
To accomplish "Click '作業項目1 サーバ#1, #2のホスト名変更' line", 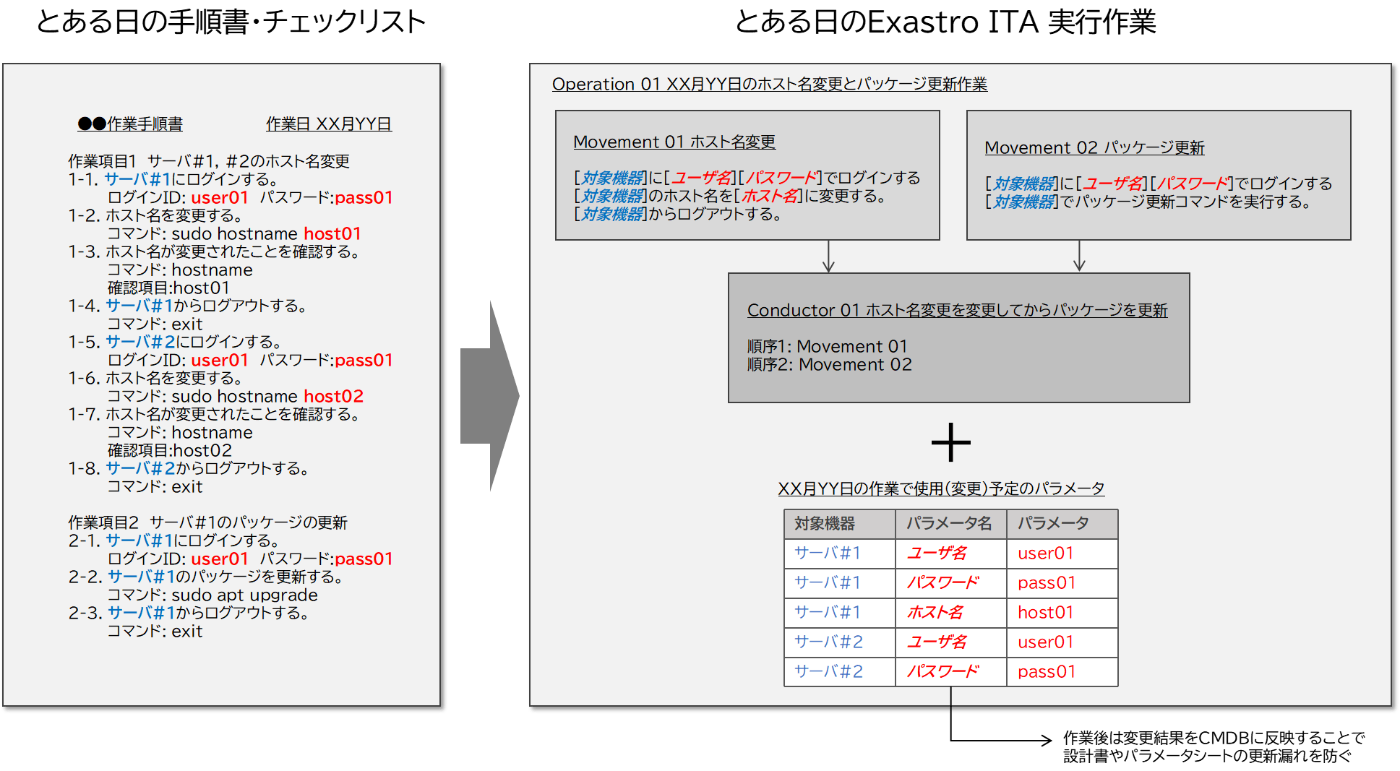I will tap(209, 161).
